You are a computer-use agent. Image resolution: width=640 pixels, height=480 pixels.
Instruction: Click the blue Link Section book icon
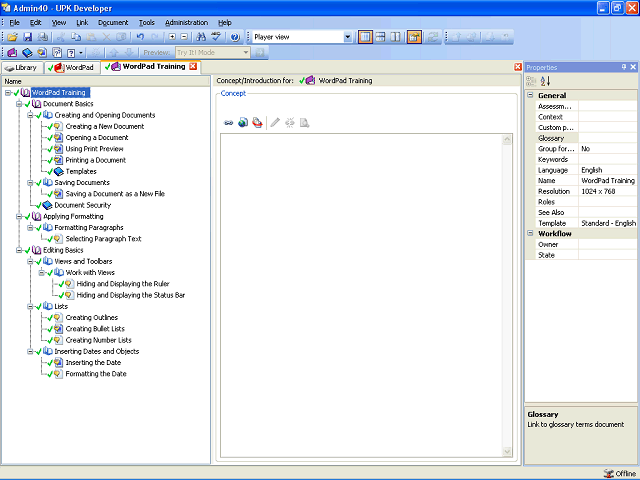pos(27,53)
